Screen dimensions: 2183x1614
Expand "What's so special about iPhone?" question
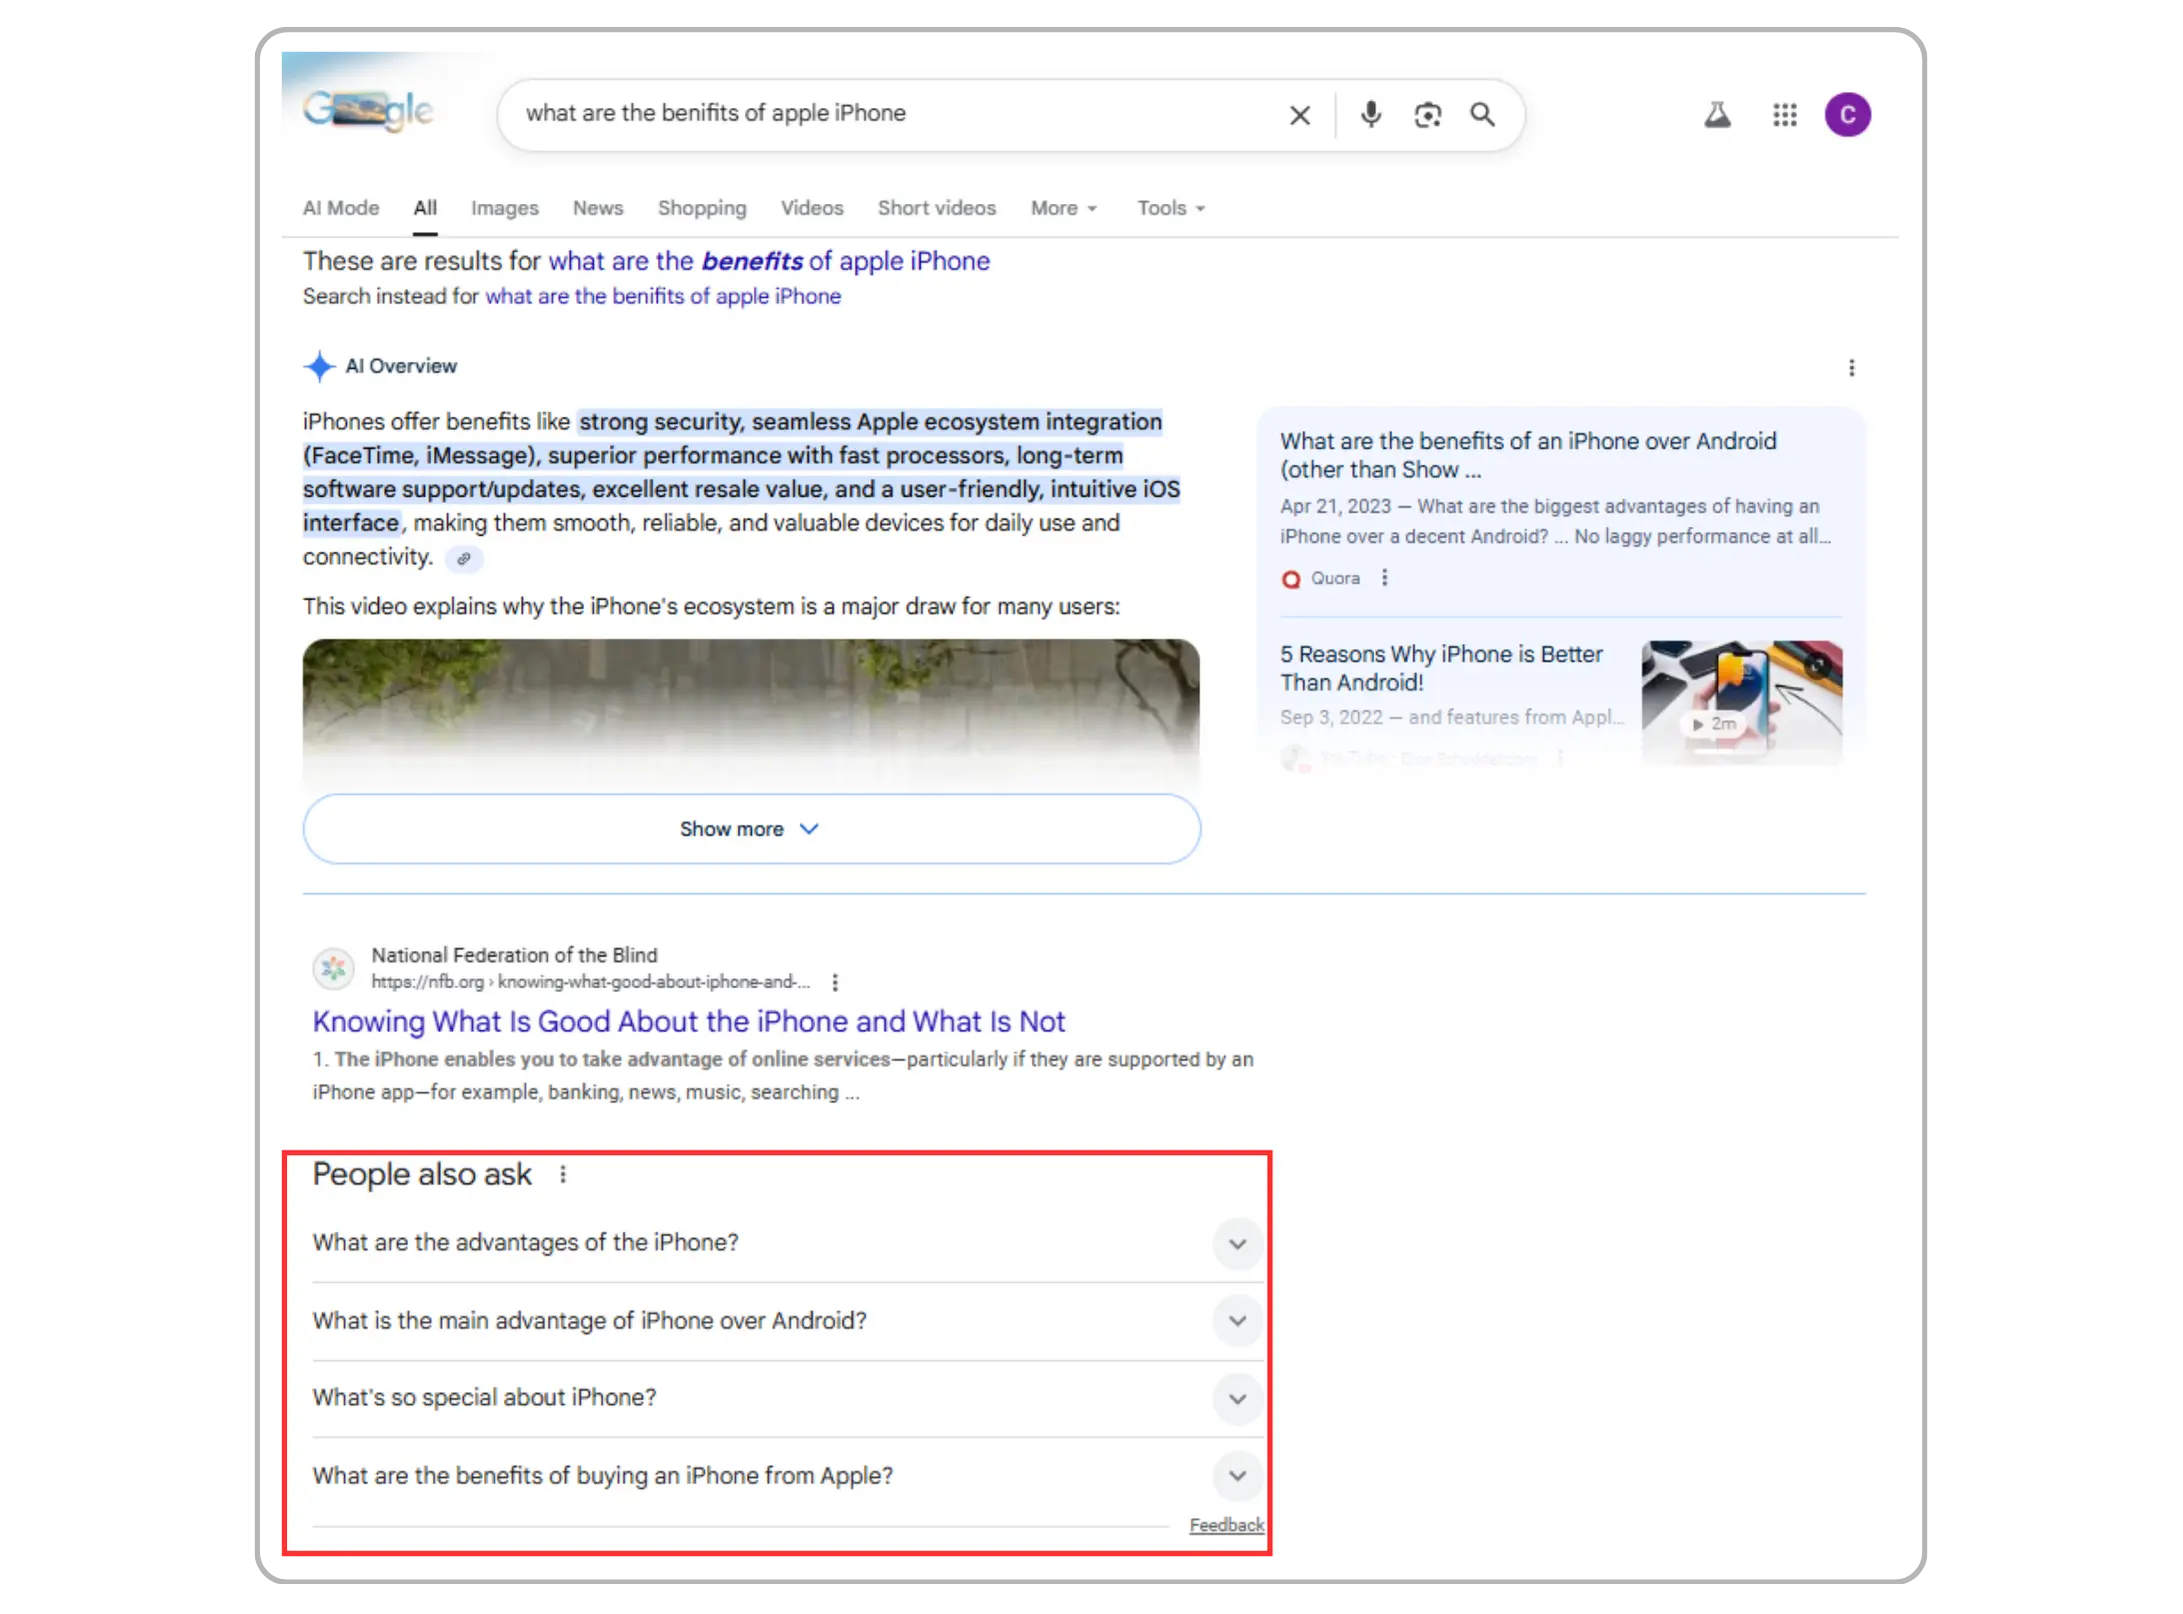(x=1237, y=1398)
